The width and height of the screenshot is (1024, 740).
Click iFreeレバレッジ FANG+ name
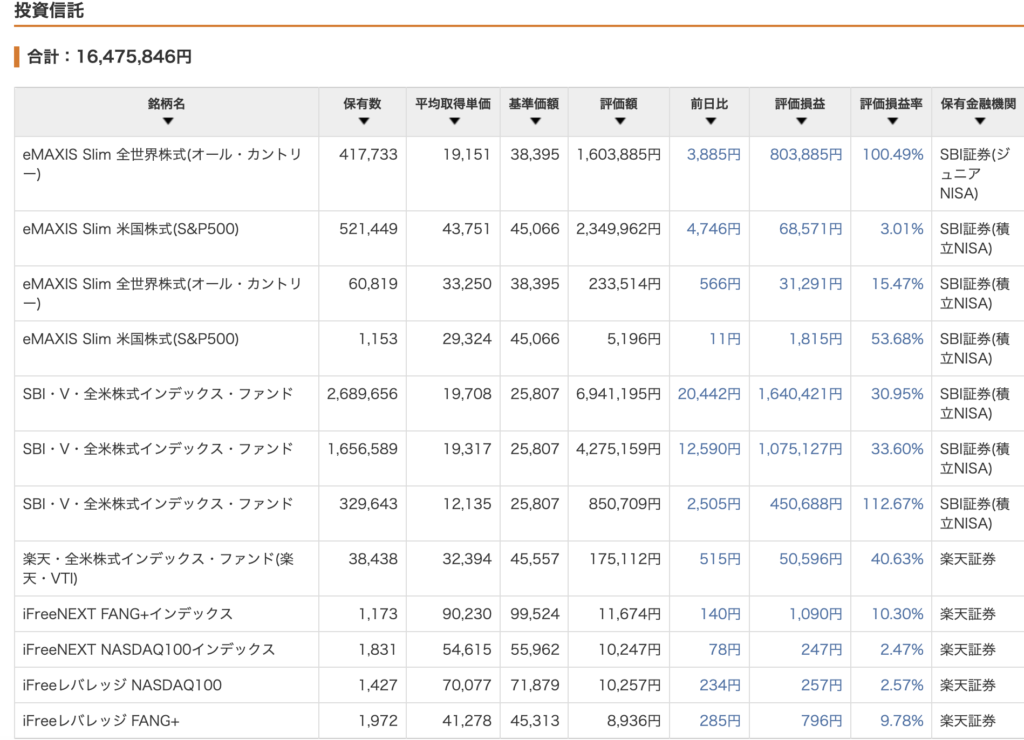point(101,720)
